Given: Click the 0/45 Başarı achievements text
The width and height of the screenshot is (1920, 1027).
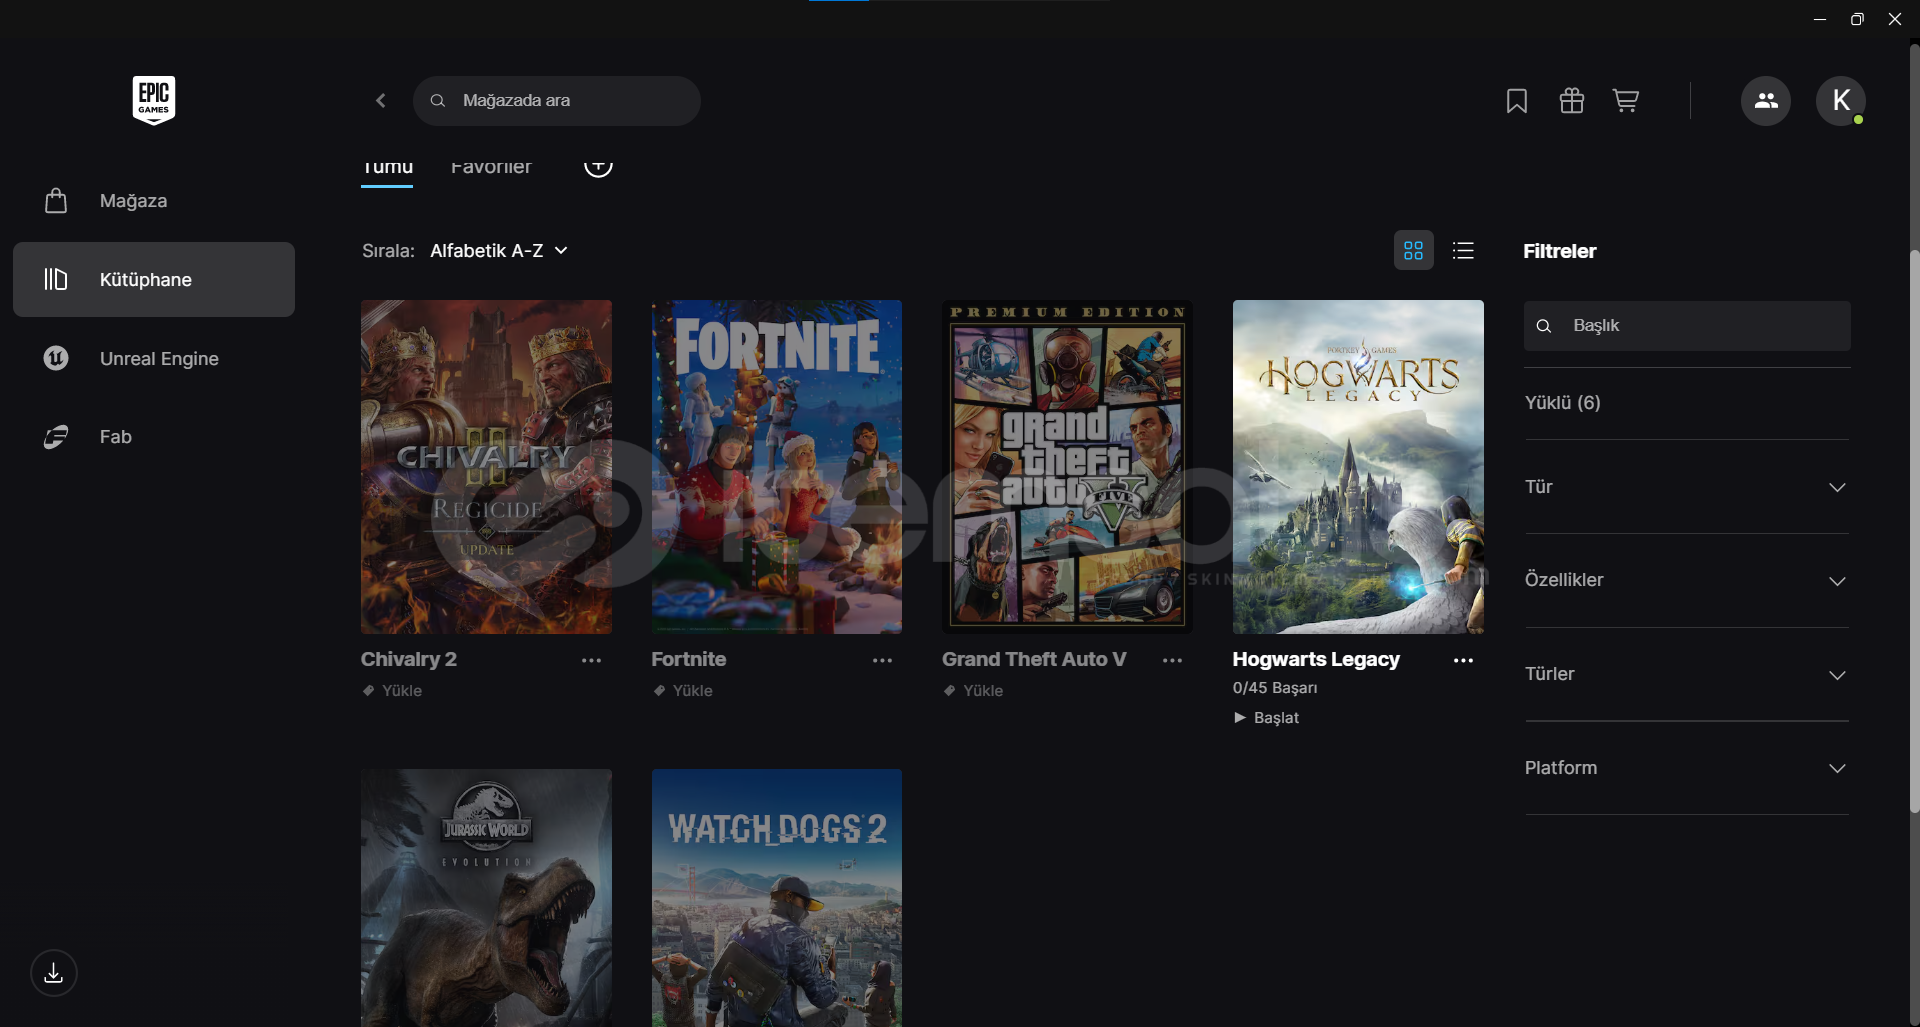Looking at the screenshot, I should pyautogui.click(x=1275, y=688).
